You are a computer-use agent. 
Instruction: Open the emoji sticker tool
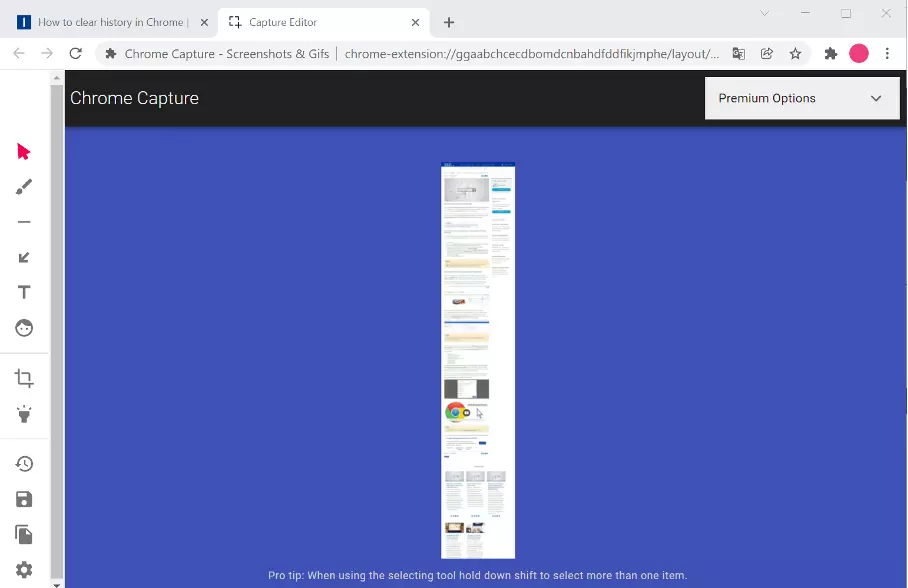[24, 328]
